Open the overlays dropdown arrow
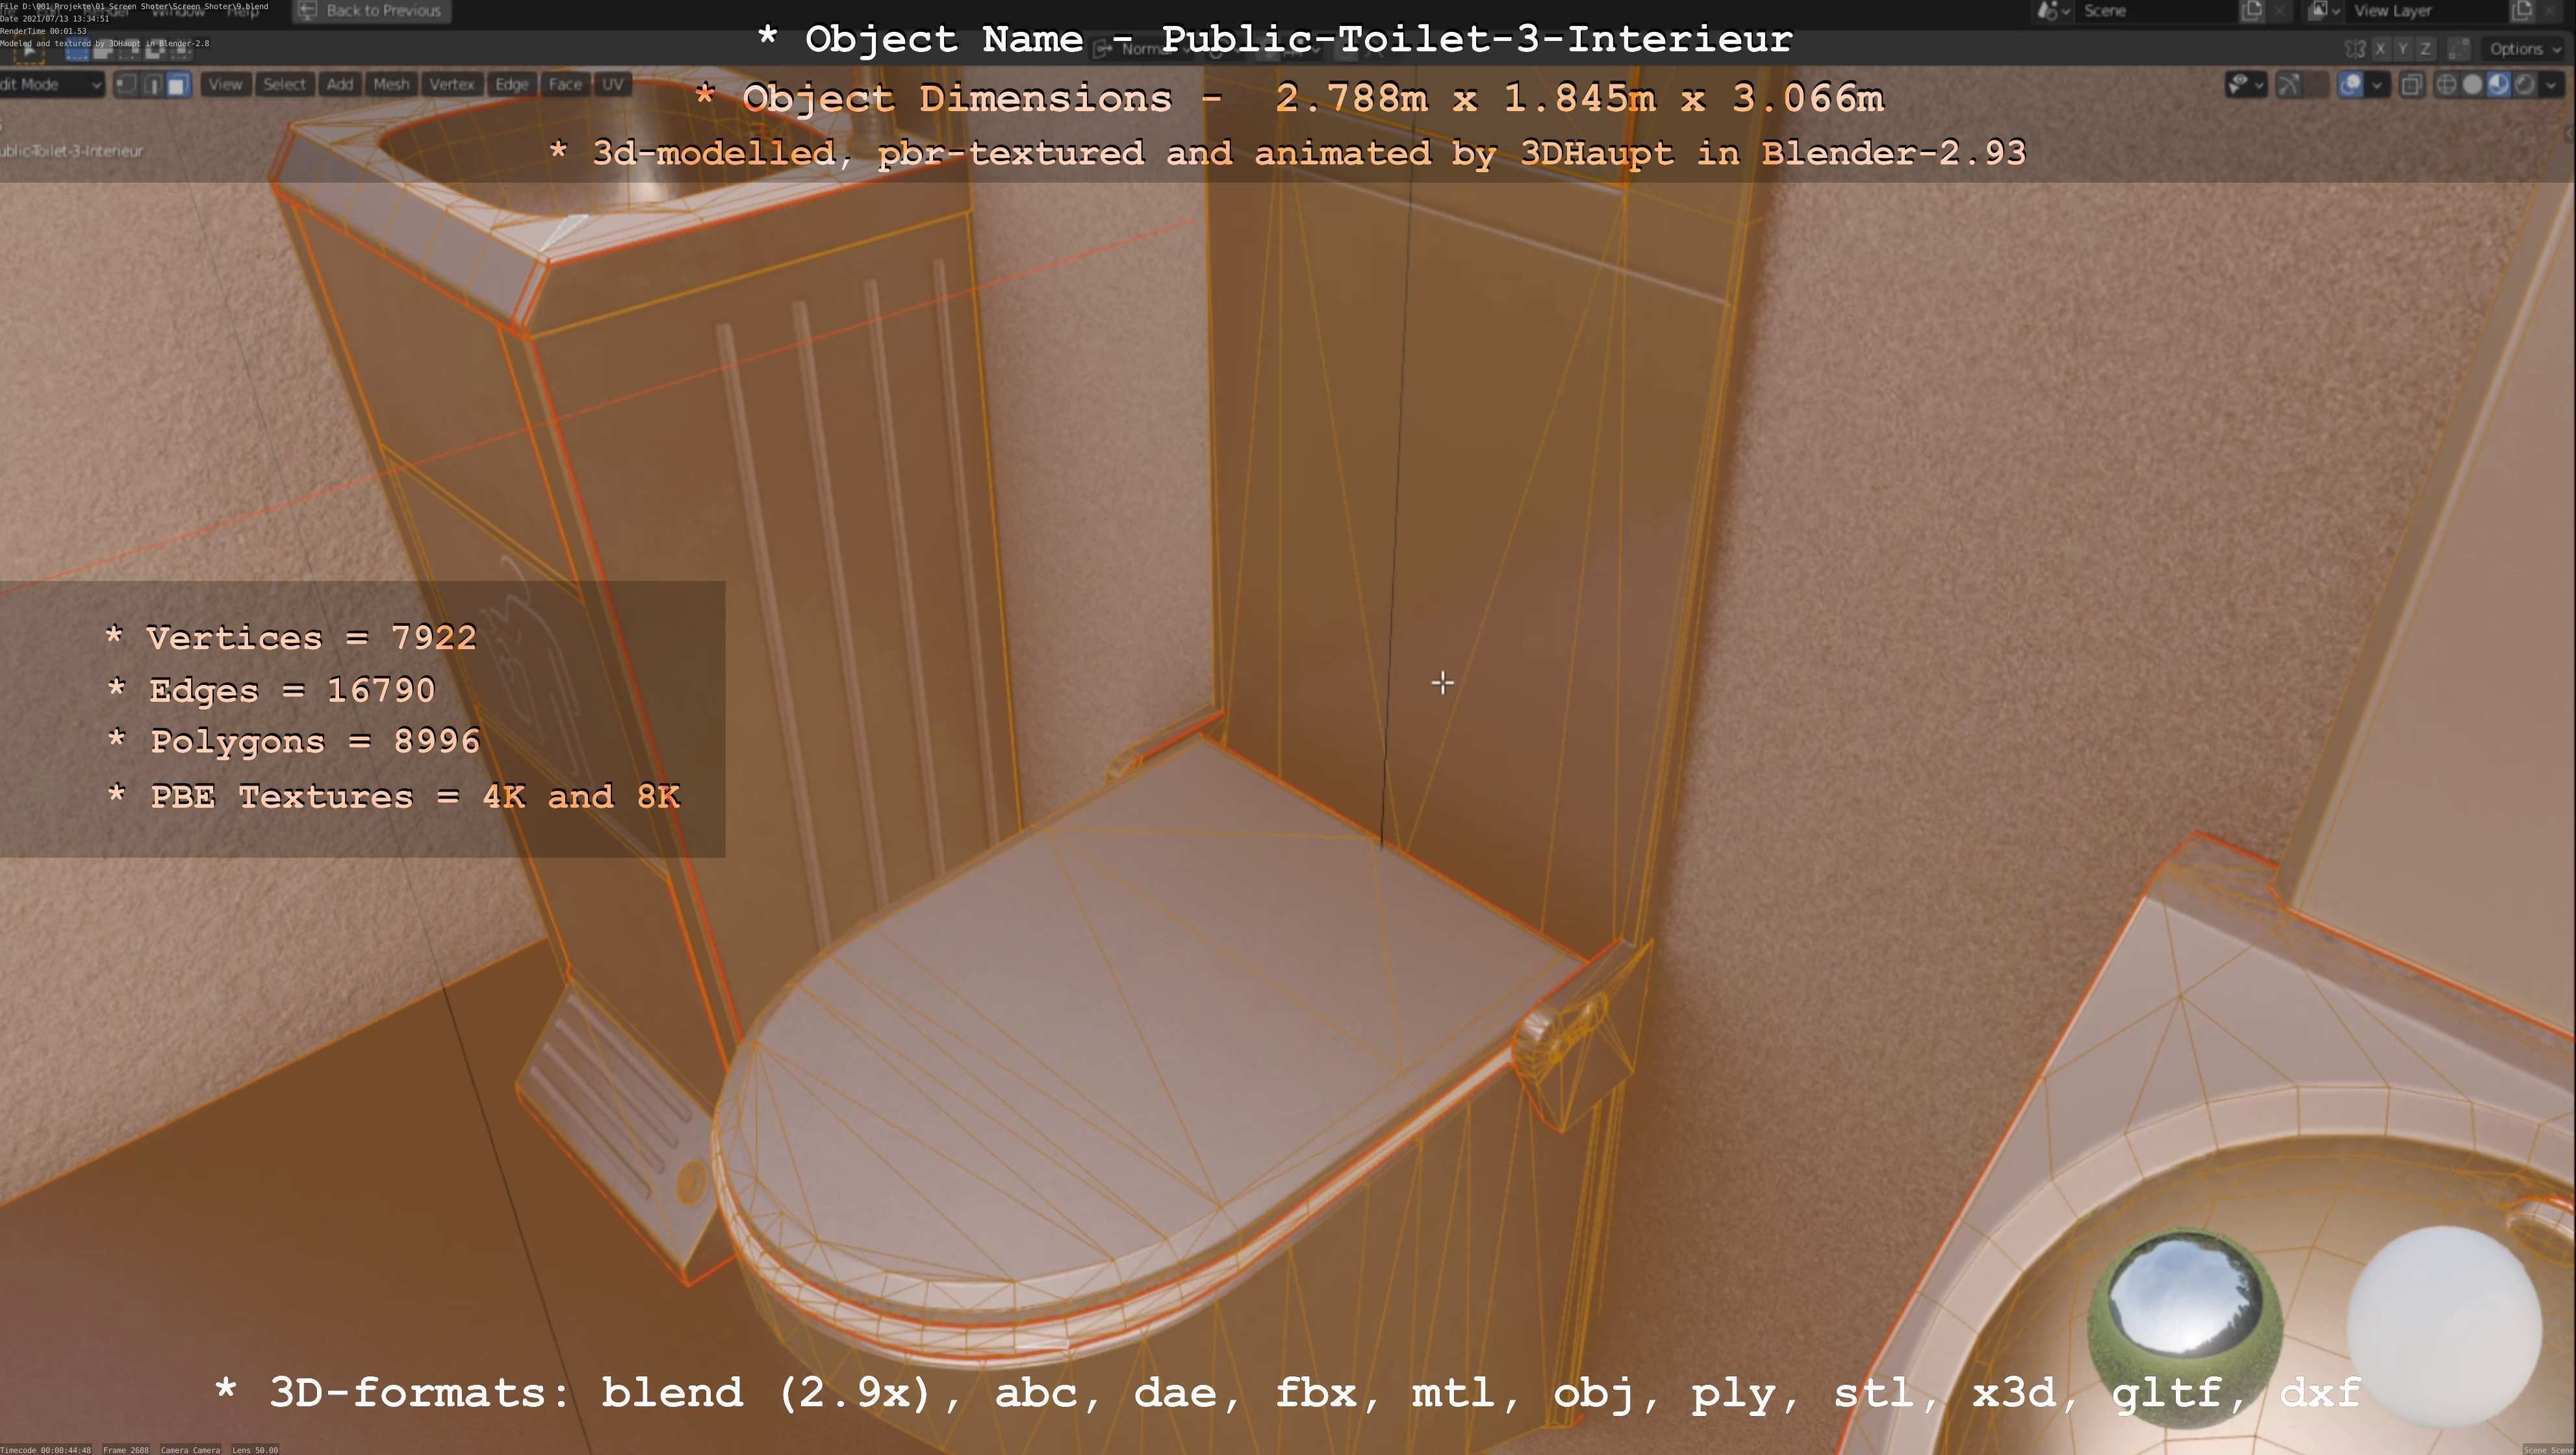Image resolution: width=2576 pixels, height=1455 pixels. (2377, 85)
